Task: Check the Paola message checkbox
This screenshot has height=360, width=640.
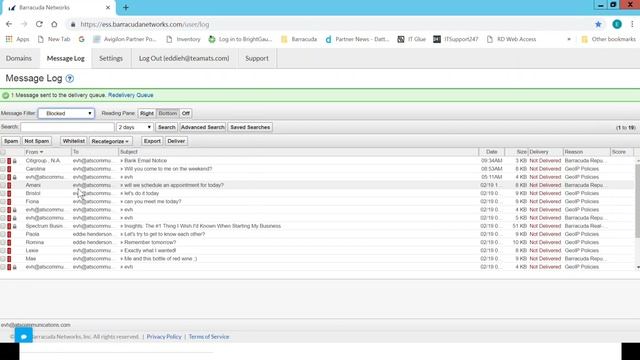Action: tap(3, 234)
